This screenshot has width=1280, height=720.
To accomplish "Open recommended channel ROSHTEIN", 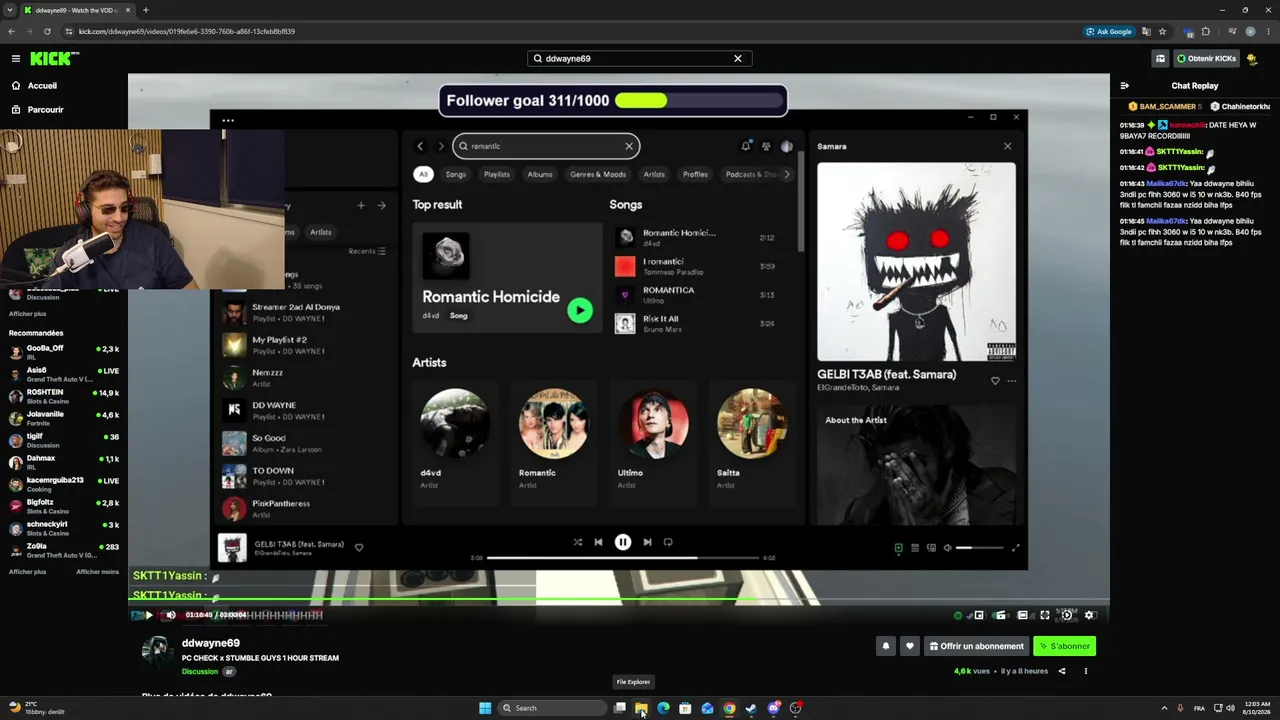I will click(x=64, y=395).
